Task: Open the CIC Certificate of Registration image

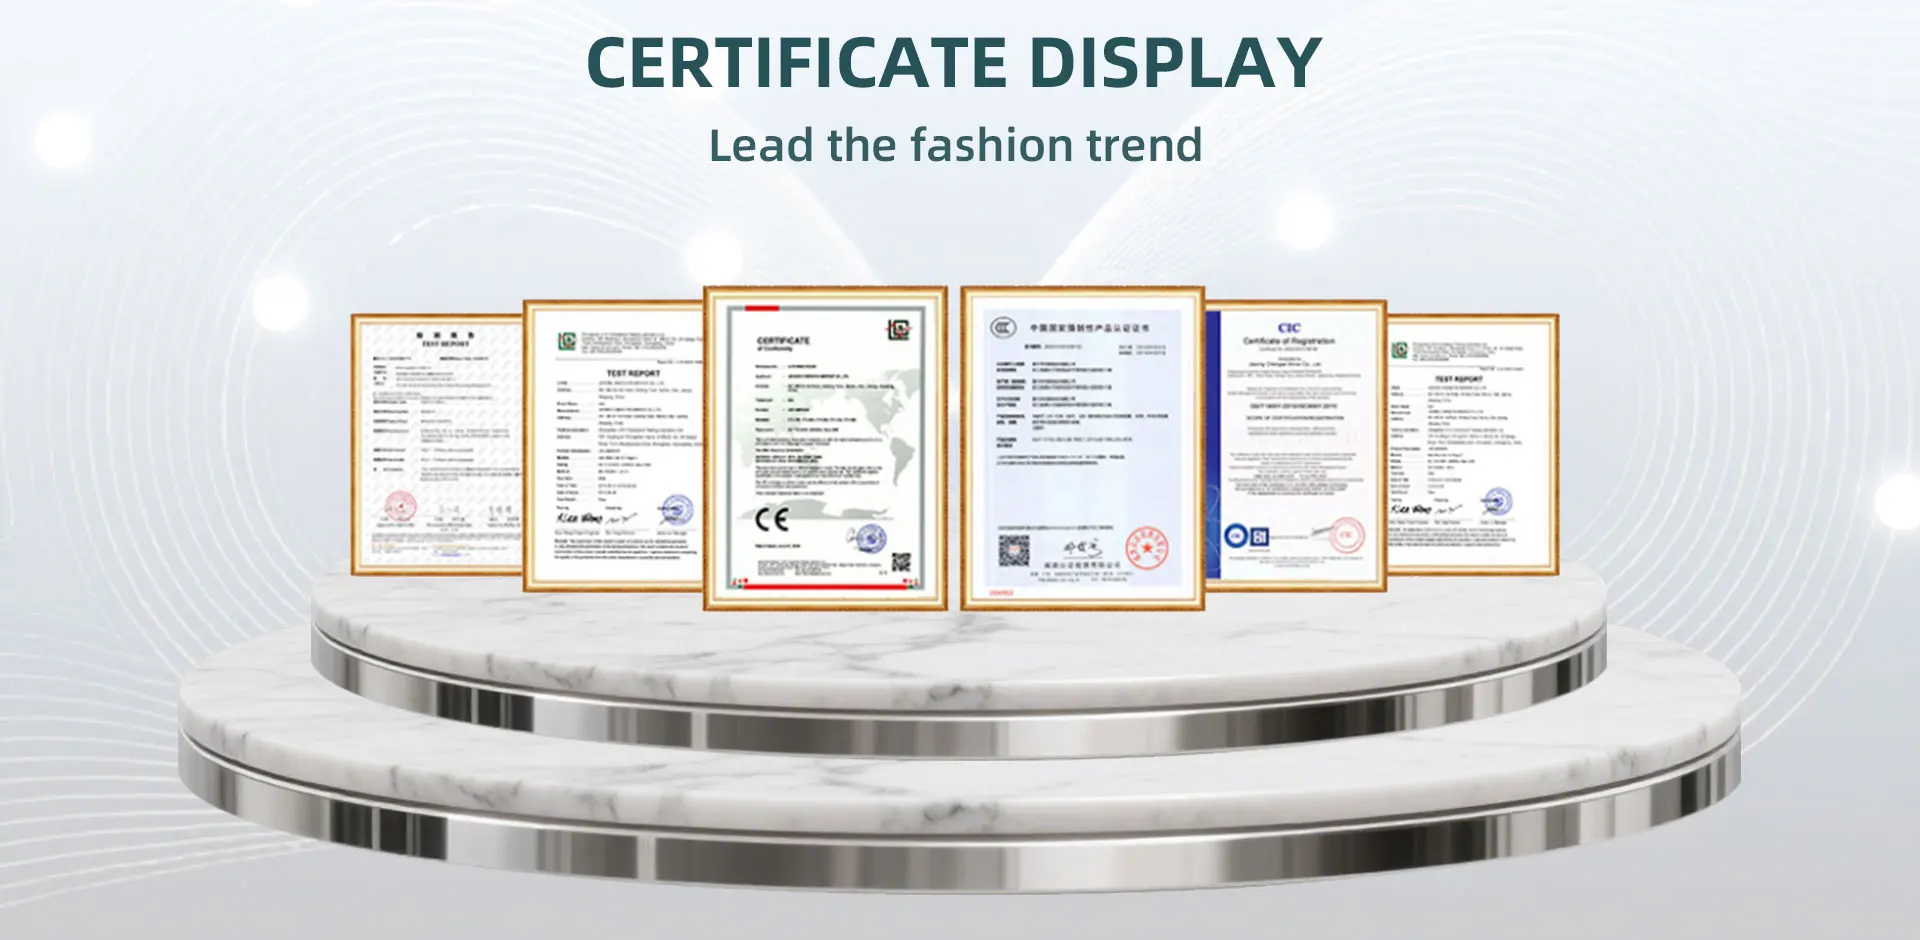Action: pyautogui.click(x=1296, y=445)
